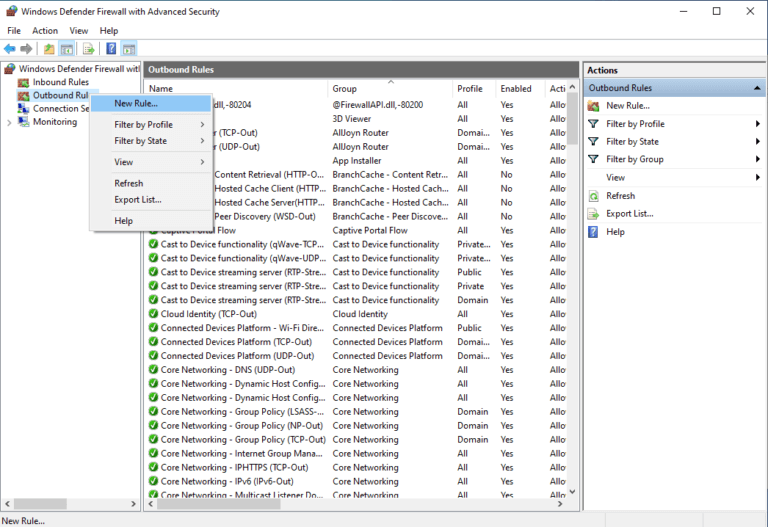Click the Windows Defender Firewall root node icon
768x527 pixels.
coord(10,69)
